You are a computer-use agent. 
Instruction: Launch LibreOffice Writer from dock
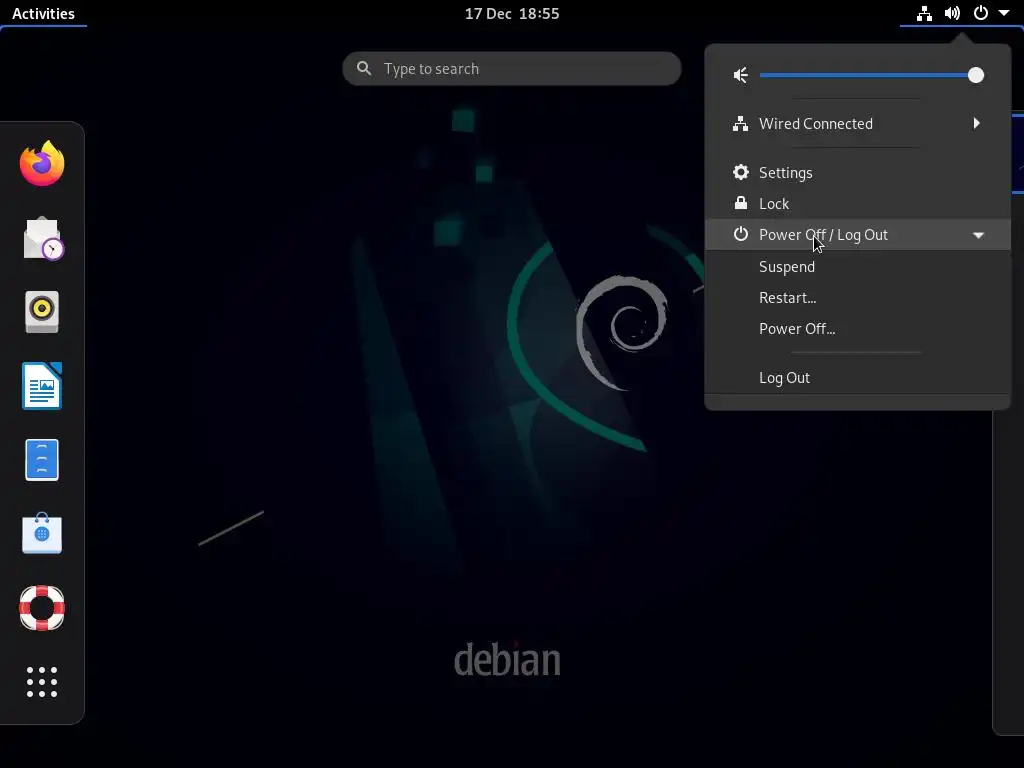pyautogui.click(x=42, y=385)
